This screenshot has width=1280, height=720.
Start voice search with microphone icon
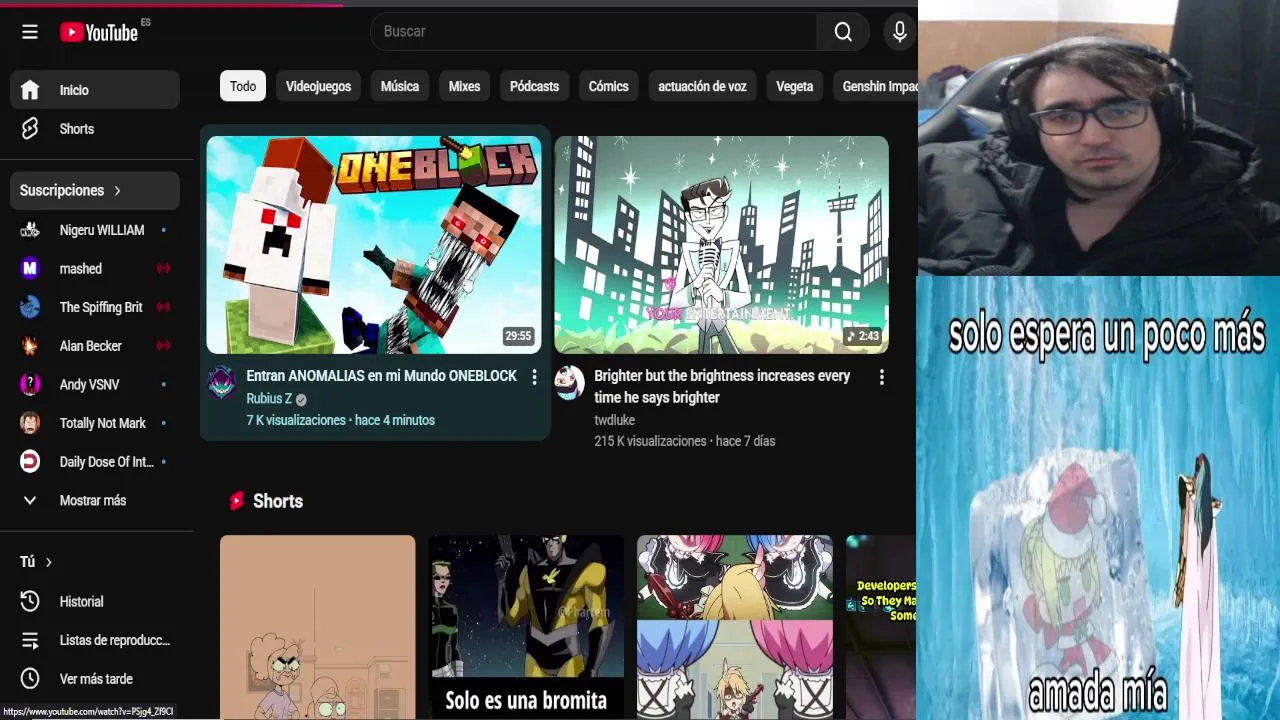[x=900, y=32]
